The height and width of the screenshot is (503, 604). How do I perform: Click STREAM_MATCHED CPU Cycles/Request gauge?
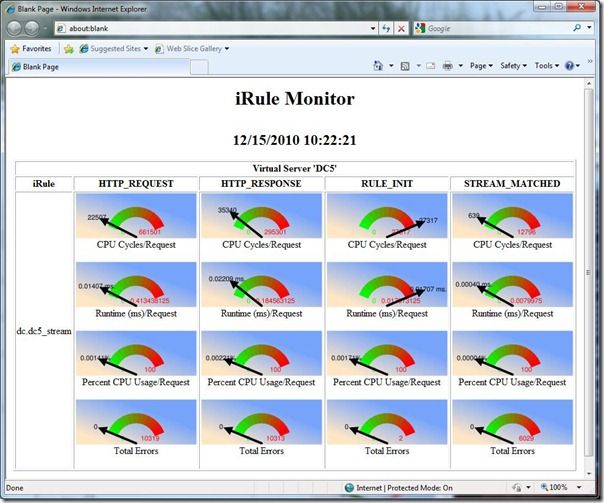click(512, 216)
